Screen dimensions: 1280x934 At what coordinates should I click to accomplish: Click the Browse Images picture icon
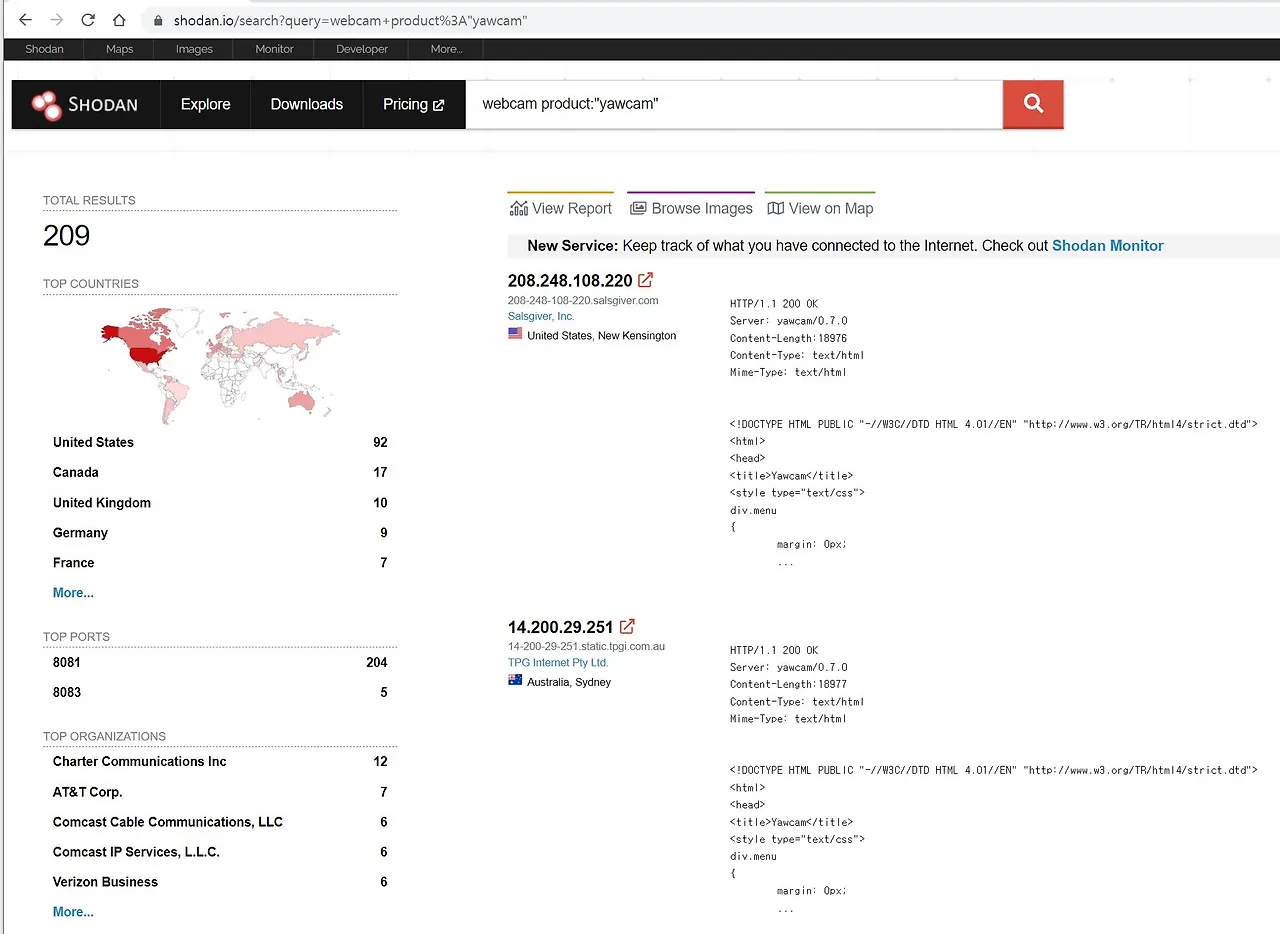(x=638, y=208)
